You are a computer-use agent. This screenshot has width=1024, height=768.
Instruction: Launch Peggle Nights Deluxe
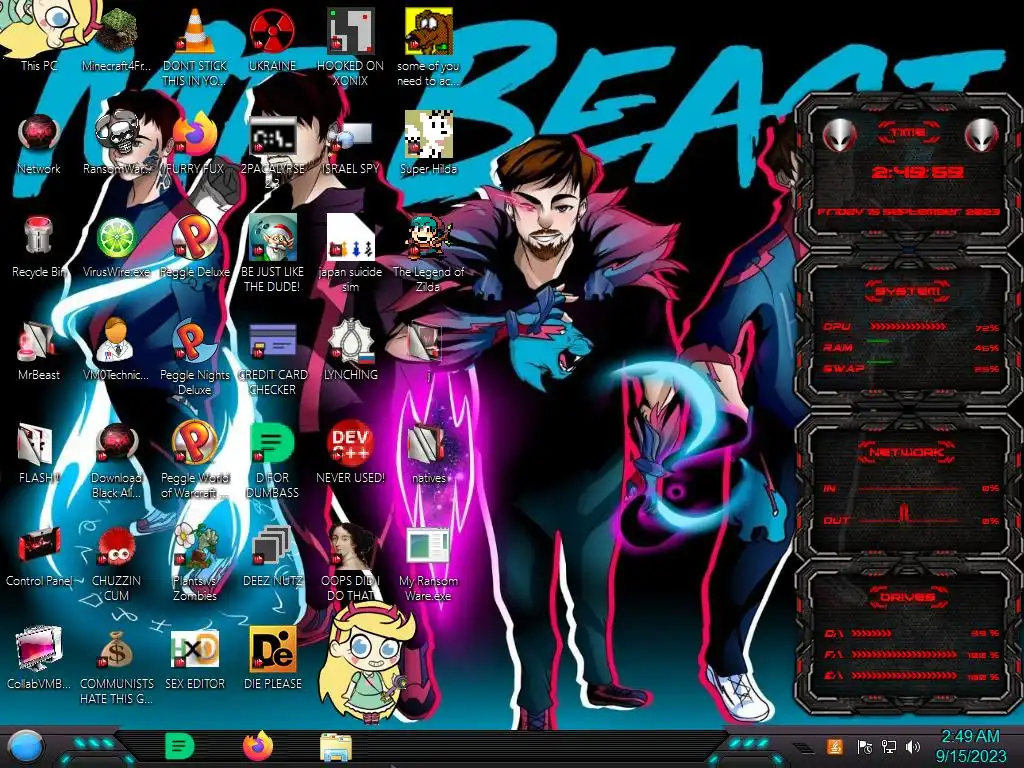(x=195, y=341)
